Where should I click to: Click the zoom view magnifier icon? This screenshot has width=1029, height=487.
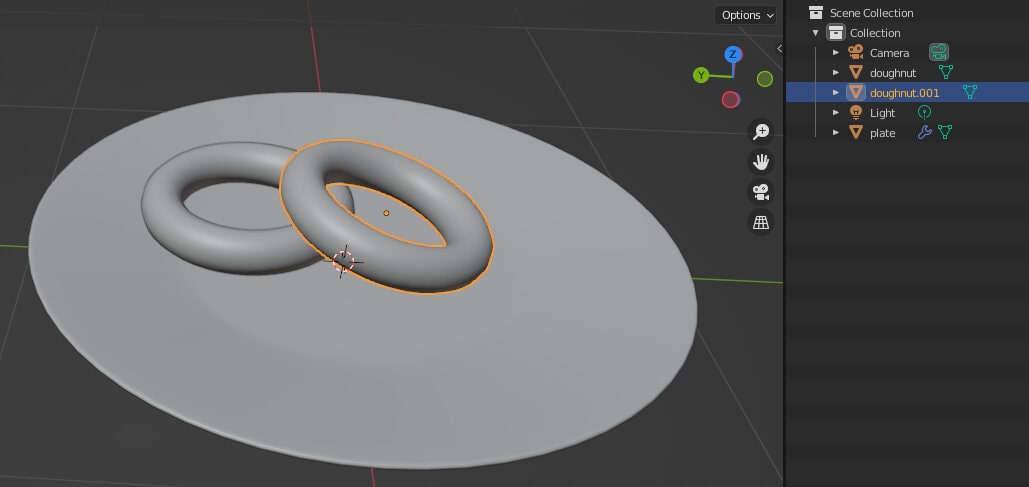(x=761, y=131)
